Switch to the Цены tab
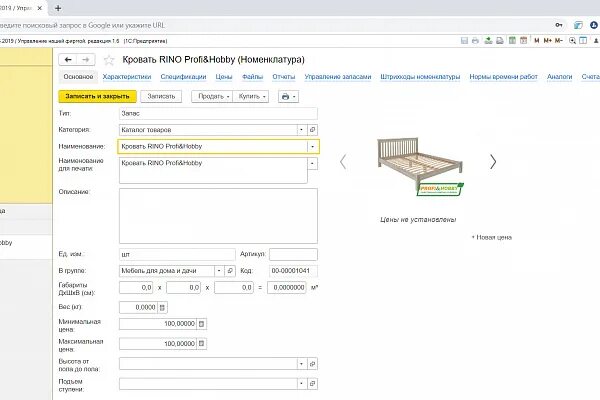This screenshot has height=400, width=600. pos(224,77)
